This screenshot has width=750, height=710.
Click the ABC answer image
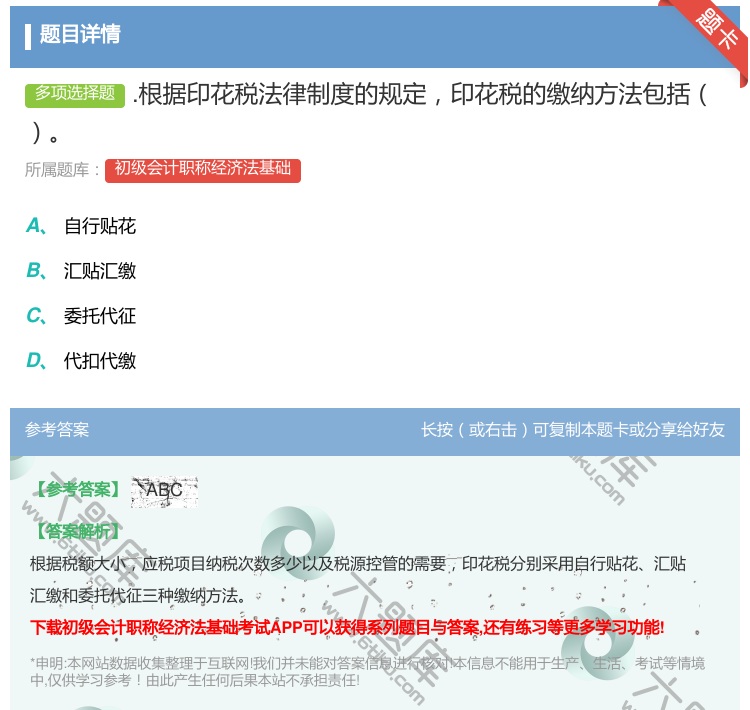(165, 492)
